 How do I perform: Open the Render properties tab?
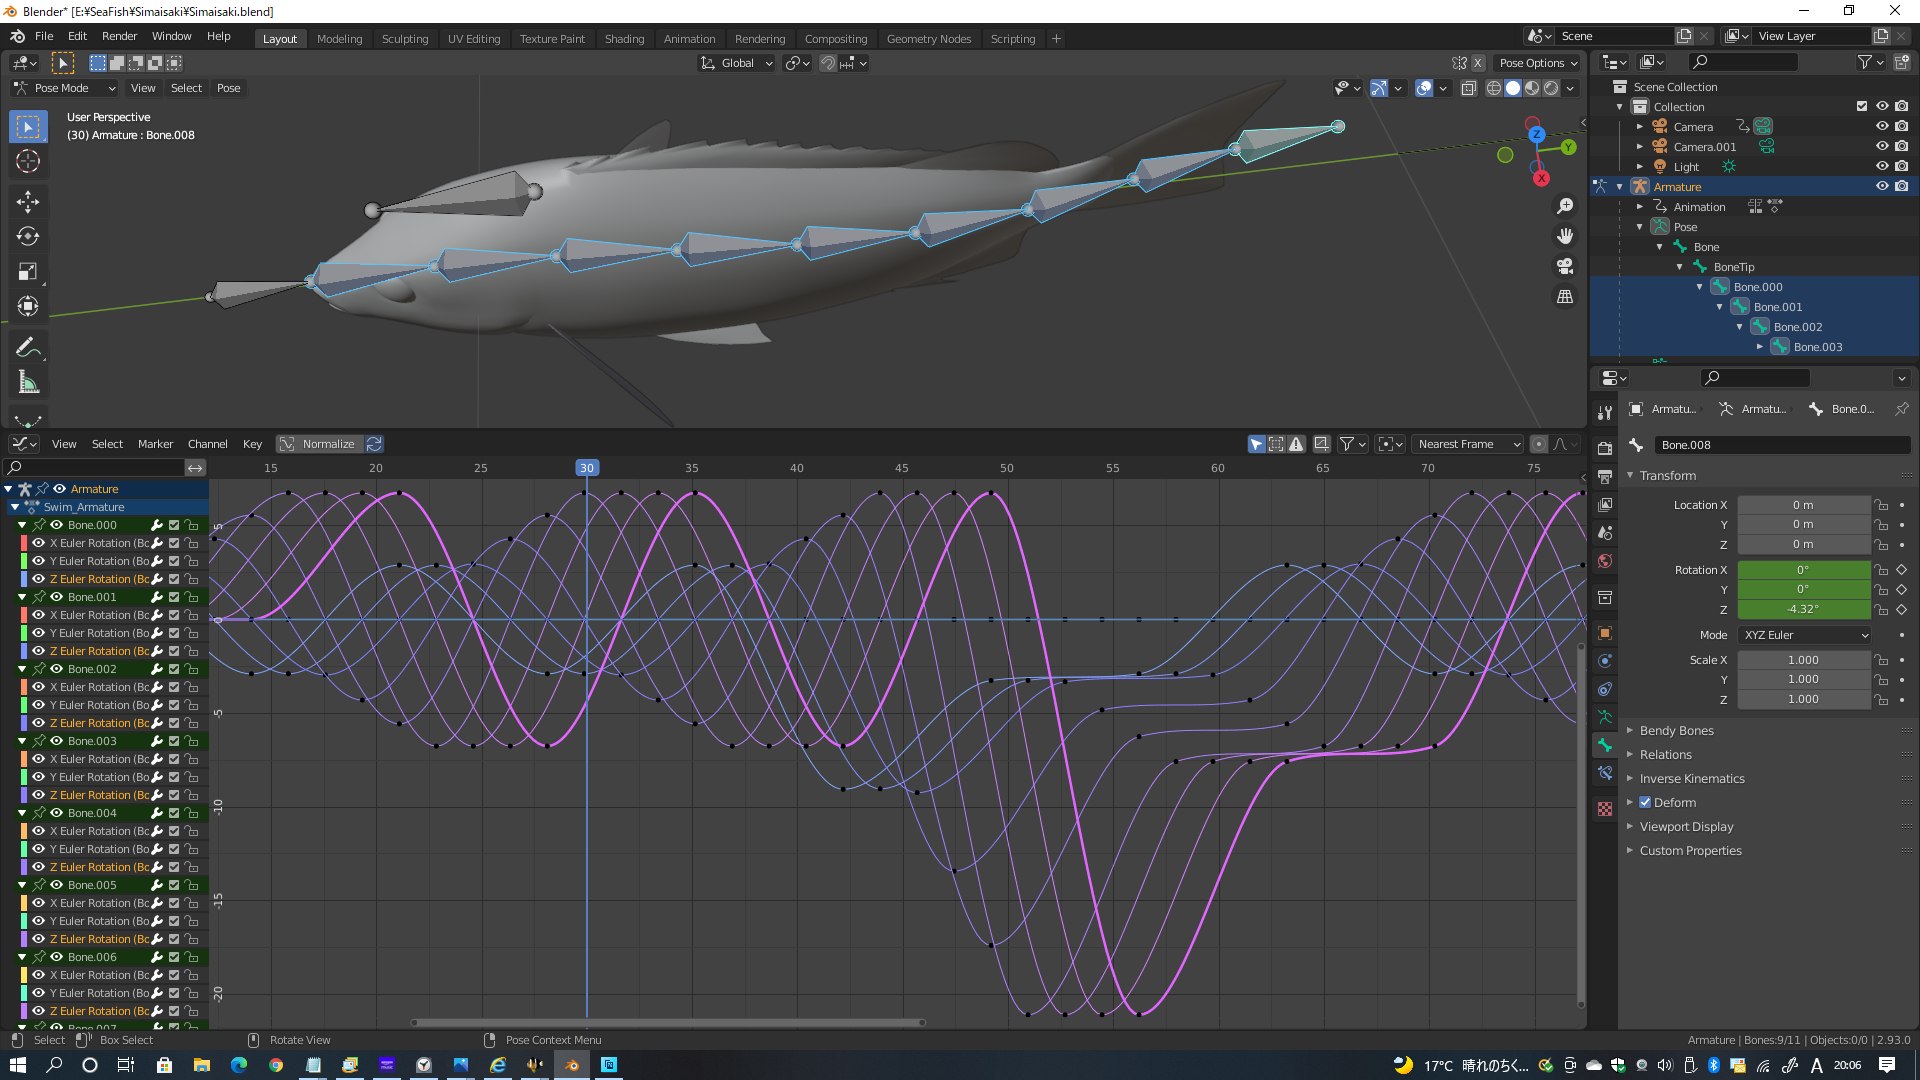click(x=1605, y=448)
